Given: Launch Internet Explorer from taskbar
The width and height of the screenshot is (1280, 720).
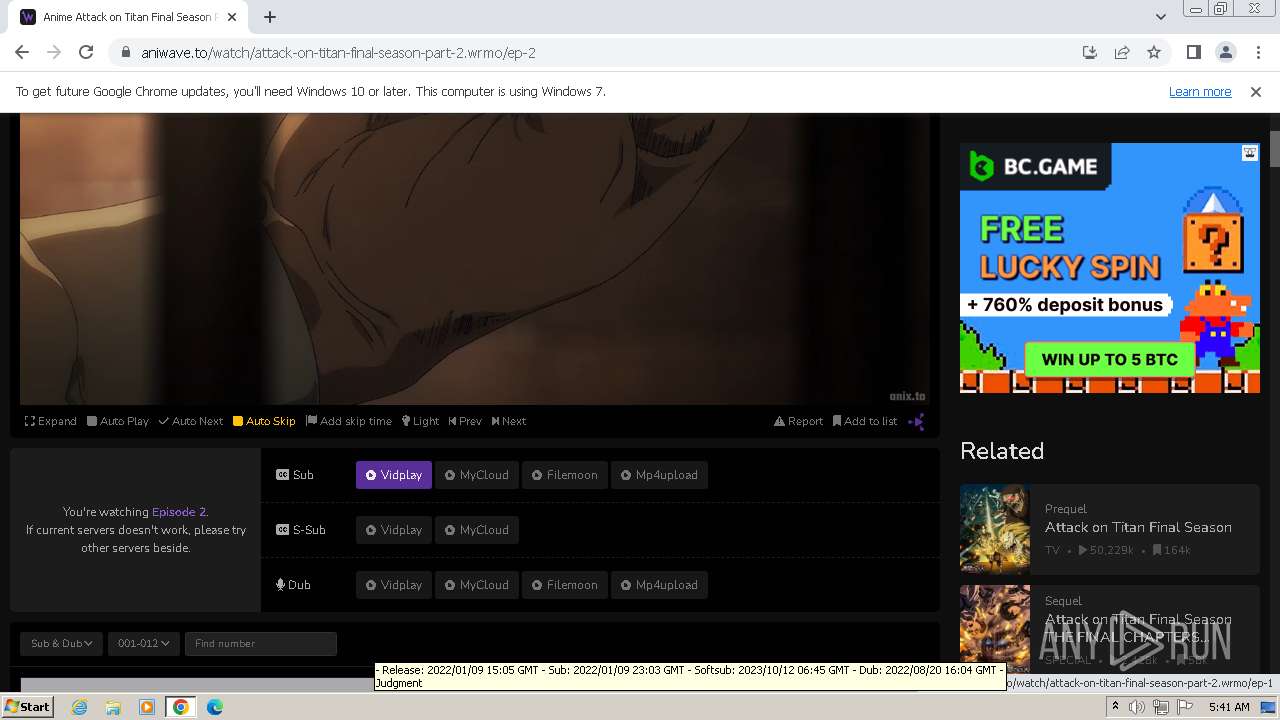Looking at the screenshot, I should pyautogui.click(x=80, y=707).
